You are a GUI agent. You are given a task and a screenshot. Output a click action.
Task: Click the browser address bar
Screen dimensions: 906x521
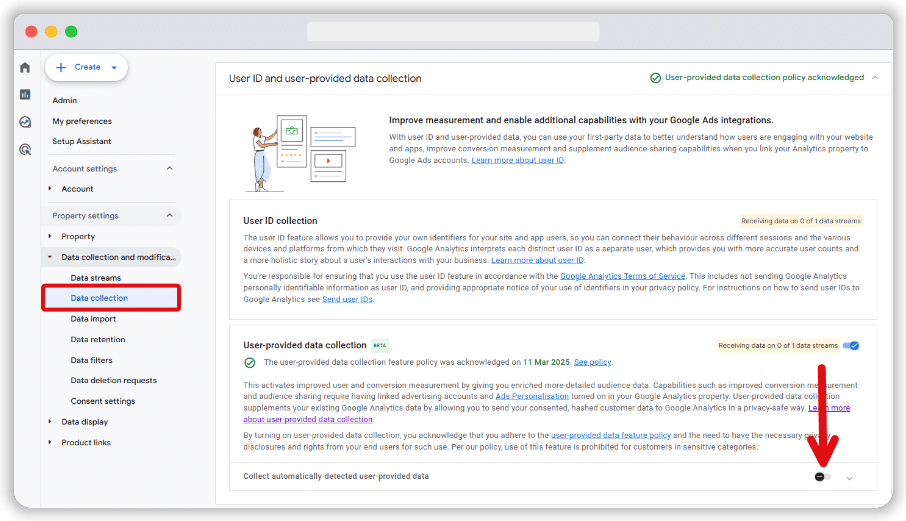pos(453,31)
